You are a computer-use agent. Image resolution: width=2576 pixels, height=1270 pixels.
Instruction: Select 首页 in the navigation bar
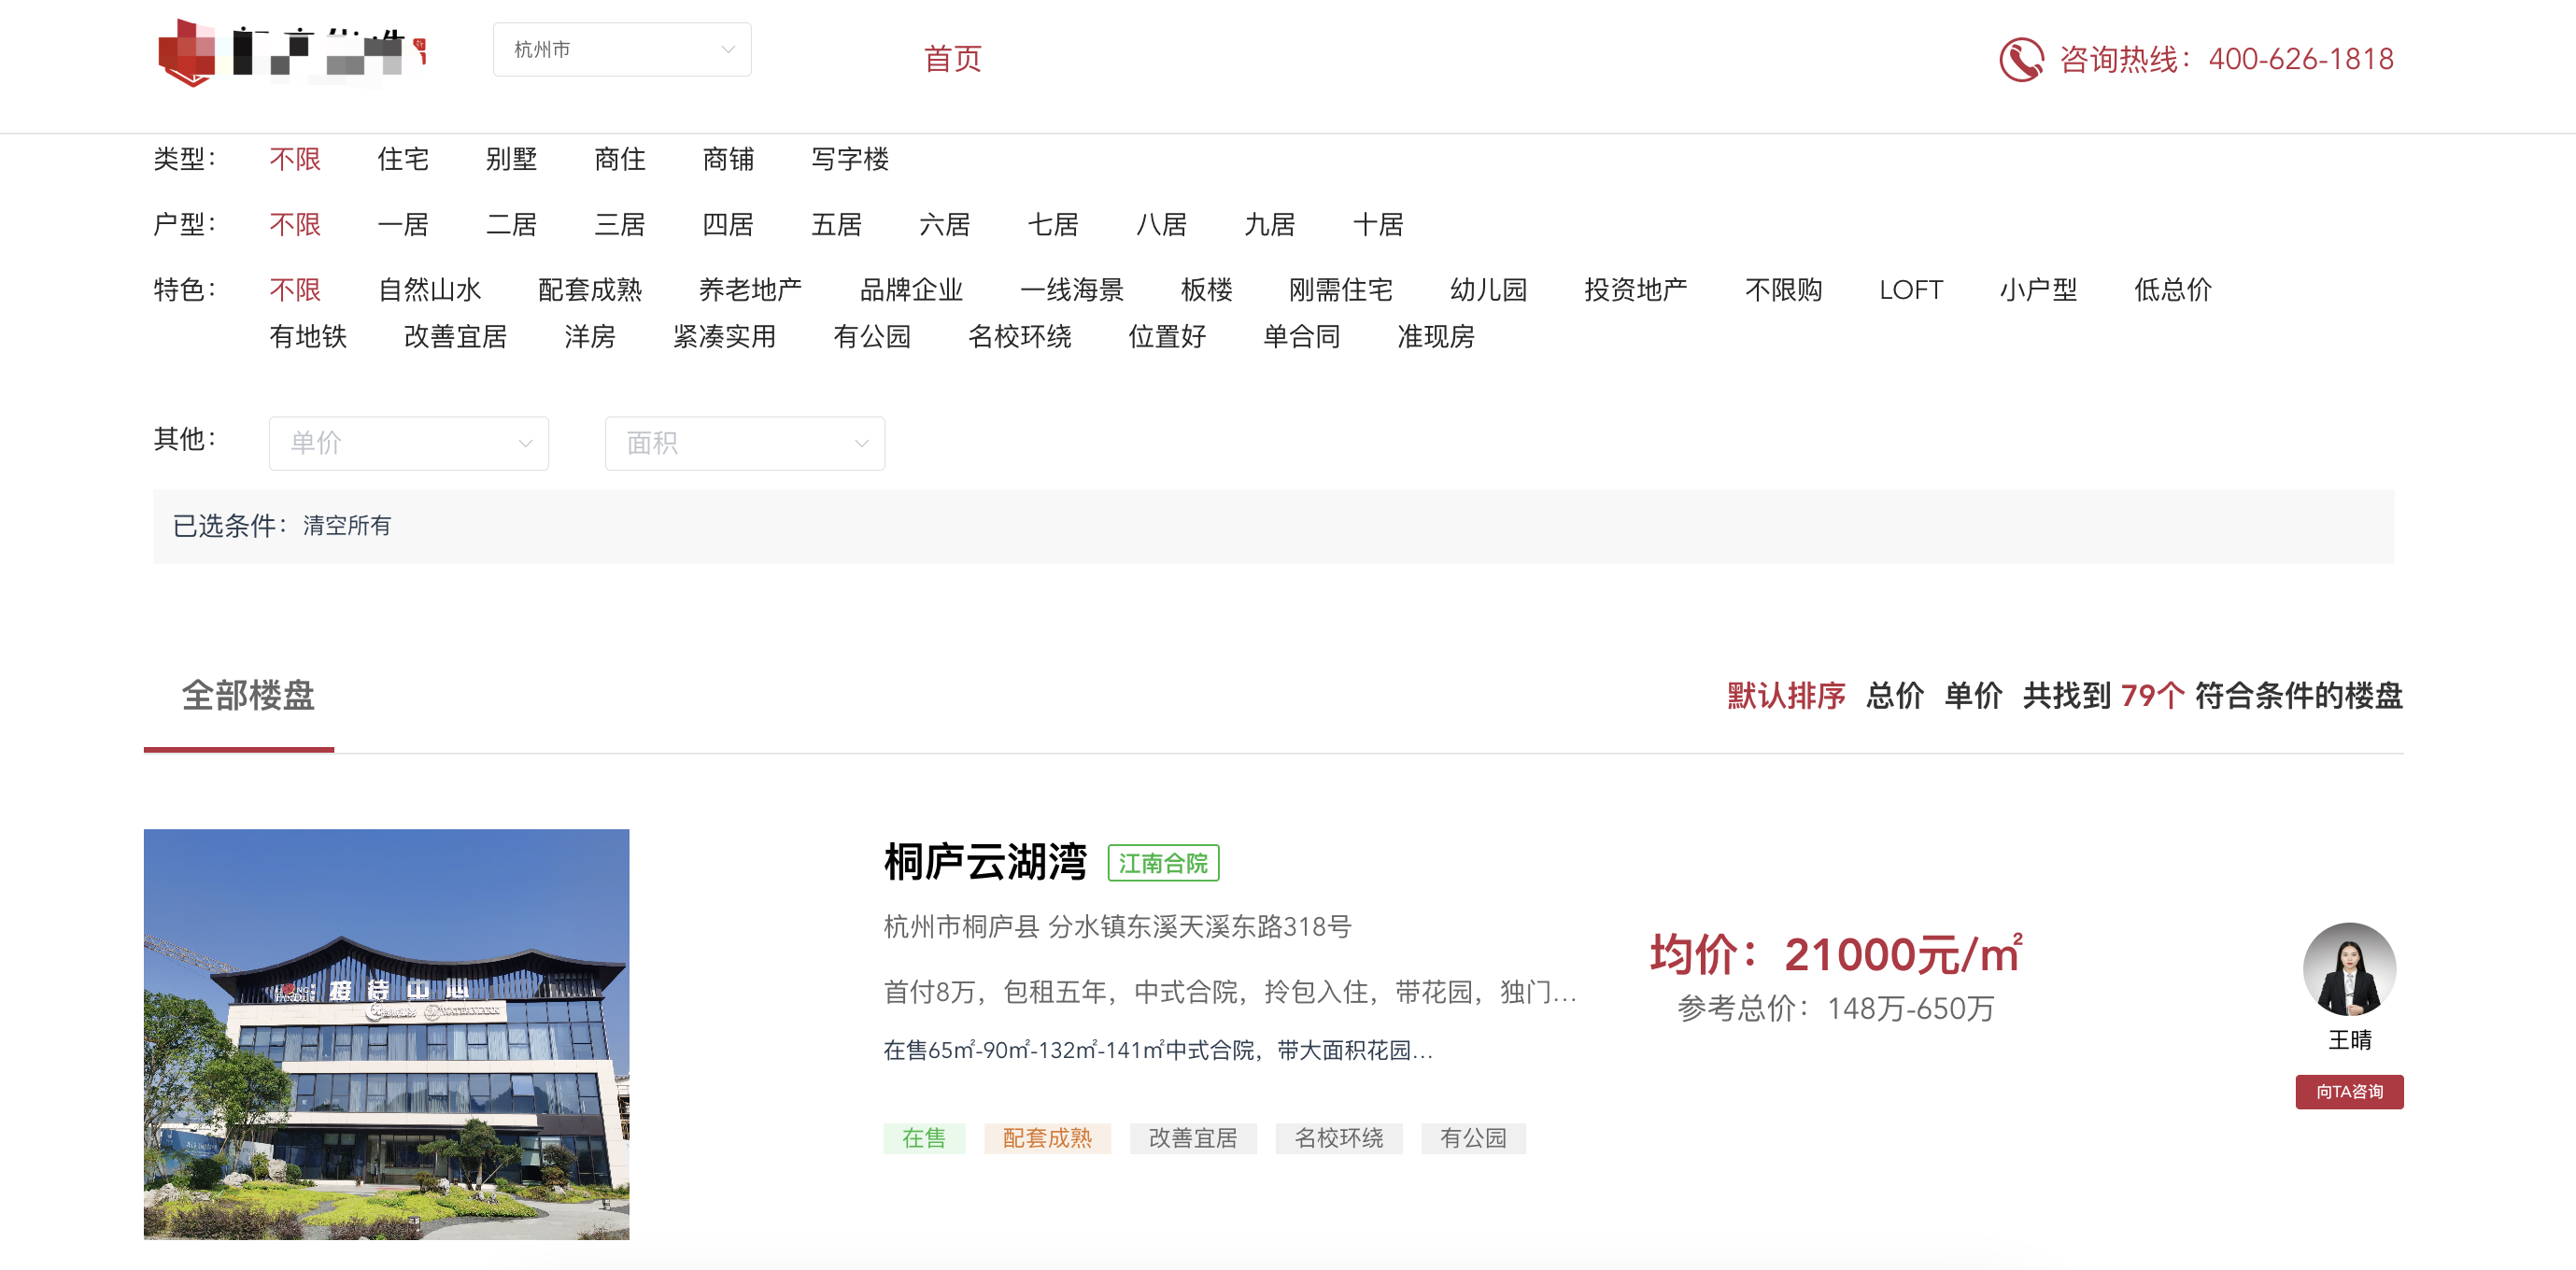point(952,59)
